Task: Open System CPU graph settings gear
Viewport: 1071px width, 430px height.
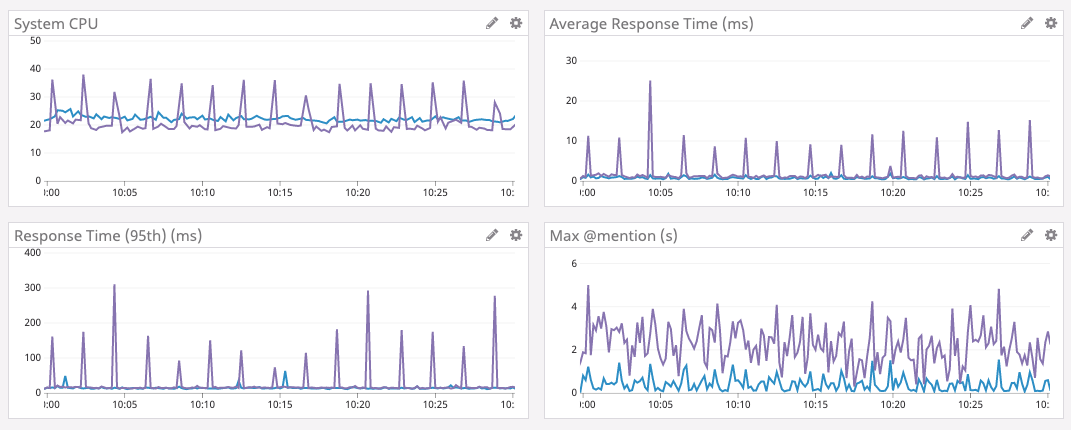Action: click(516, 23)
